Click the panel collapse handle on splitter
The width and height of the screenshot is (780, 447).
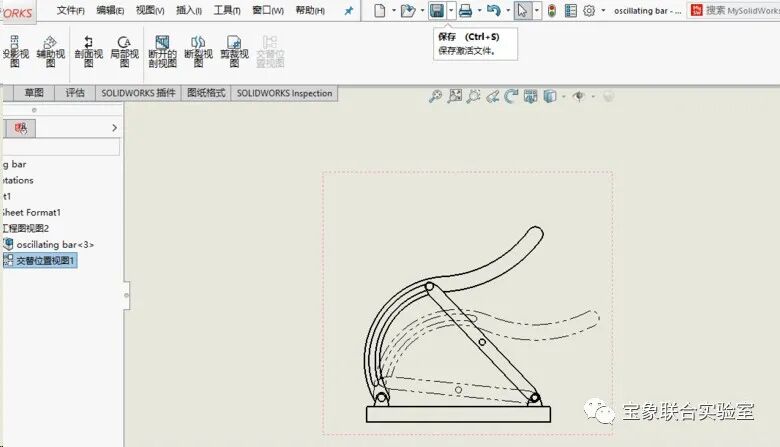click(126, 295)
